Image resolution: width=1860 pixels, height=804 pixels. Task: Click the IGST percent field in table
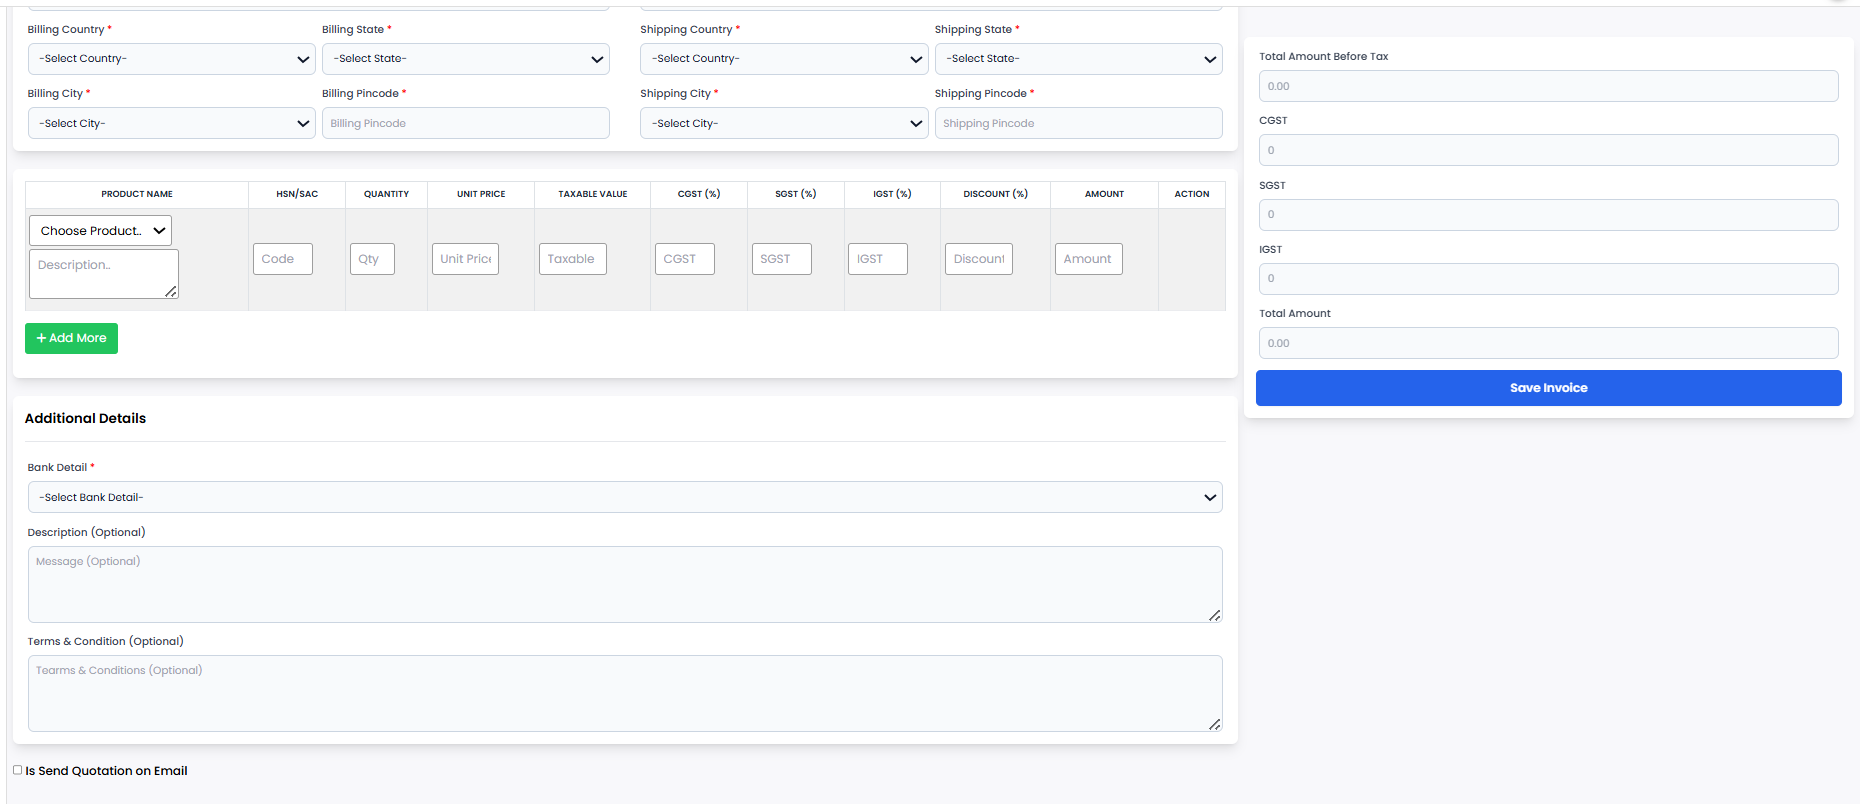click(878, 259)
